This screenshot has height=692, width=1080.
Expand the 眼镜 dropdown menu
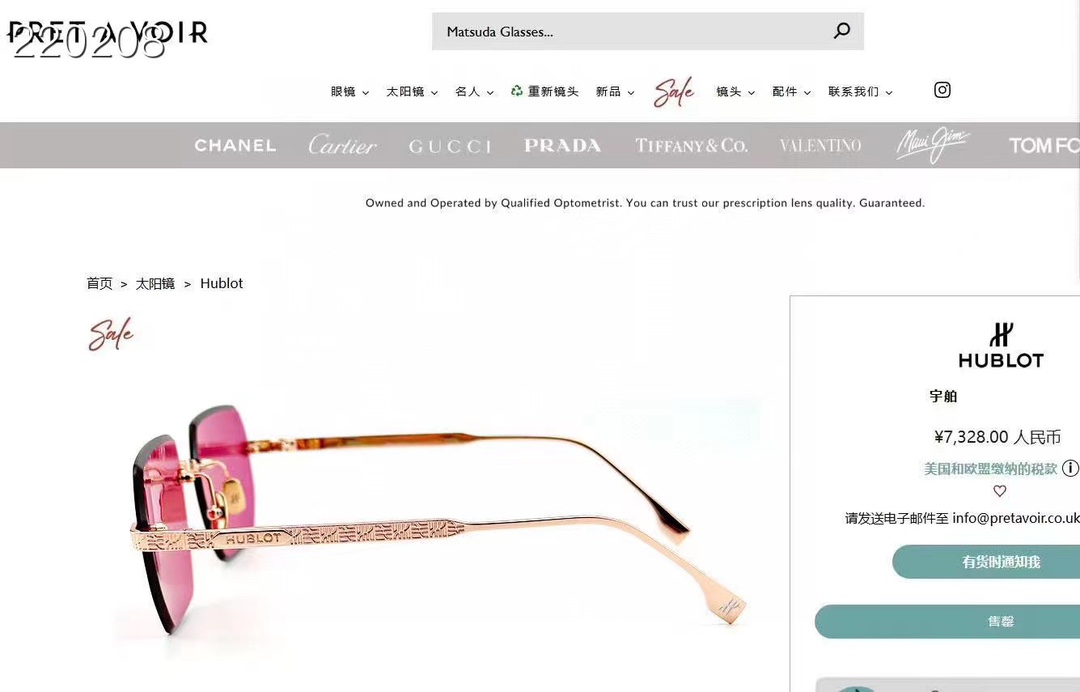(x=350, y=92)
